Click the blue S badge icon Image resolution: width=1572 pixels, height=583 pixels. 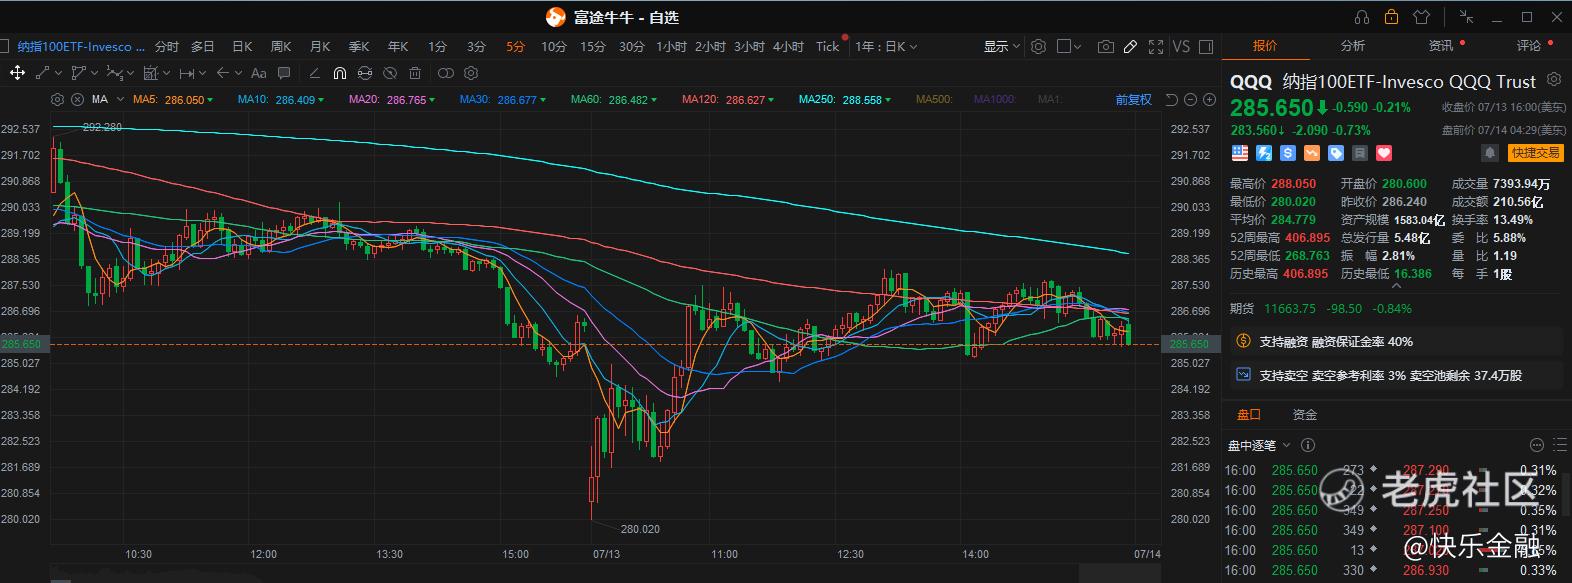[x=1288, y=153]
